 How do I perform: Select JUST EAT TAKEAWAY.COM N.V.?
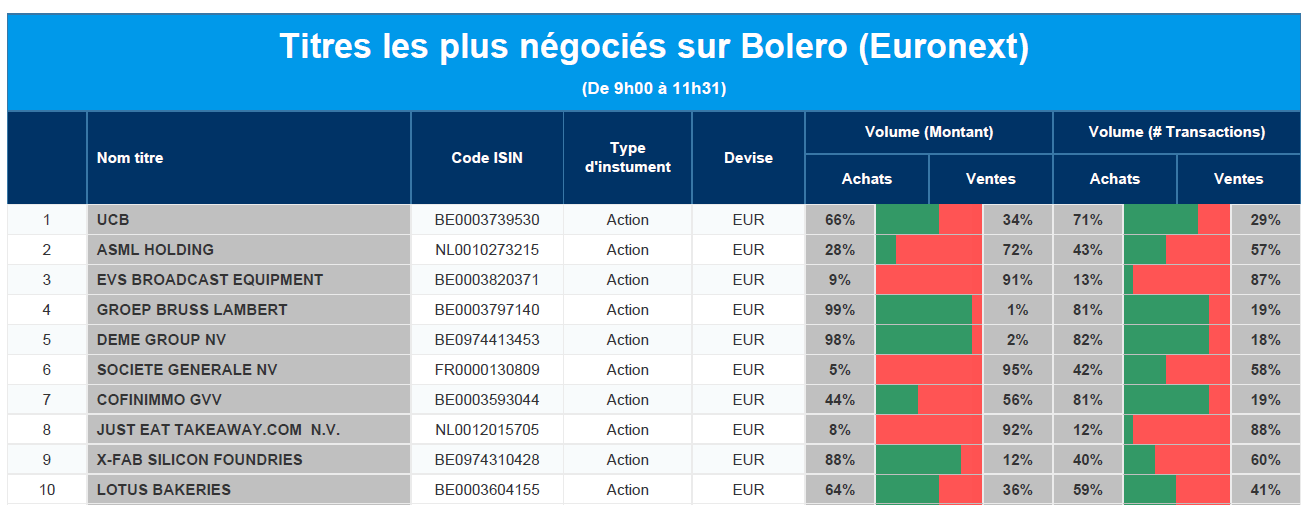(x=218, y=430)
